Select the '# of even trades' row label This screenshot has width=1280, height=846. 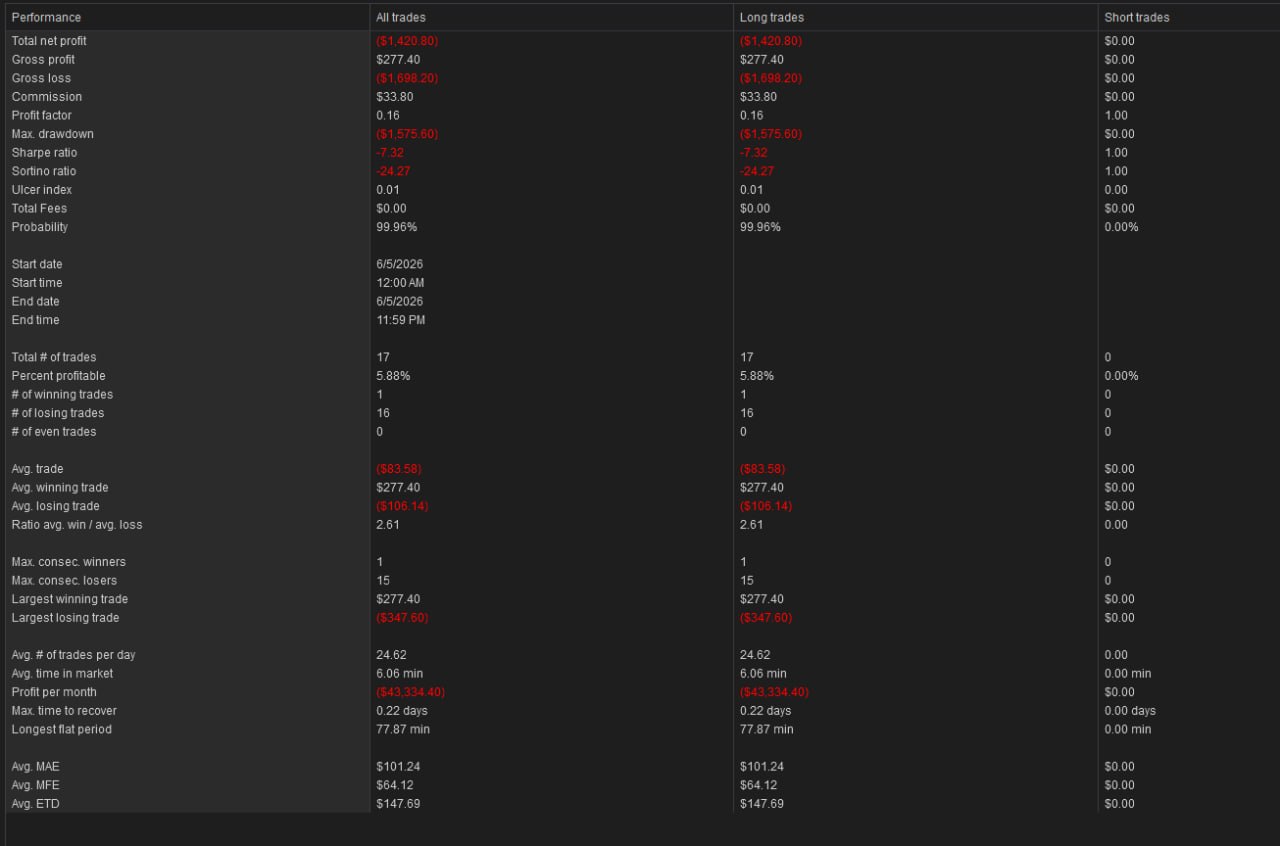(54, 432)
